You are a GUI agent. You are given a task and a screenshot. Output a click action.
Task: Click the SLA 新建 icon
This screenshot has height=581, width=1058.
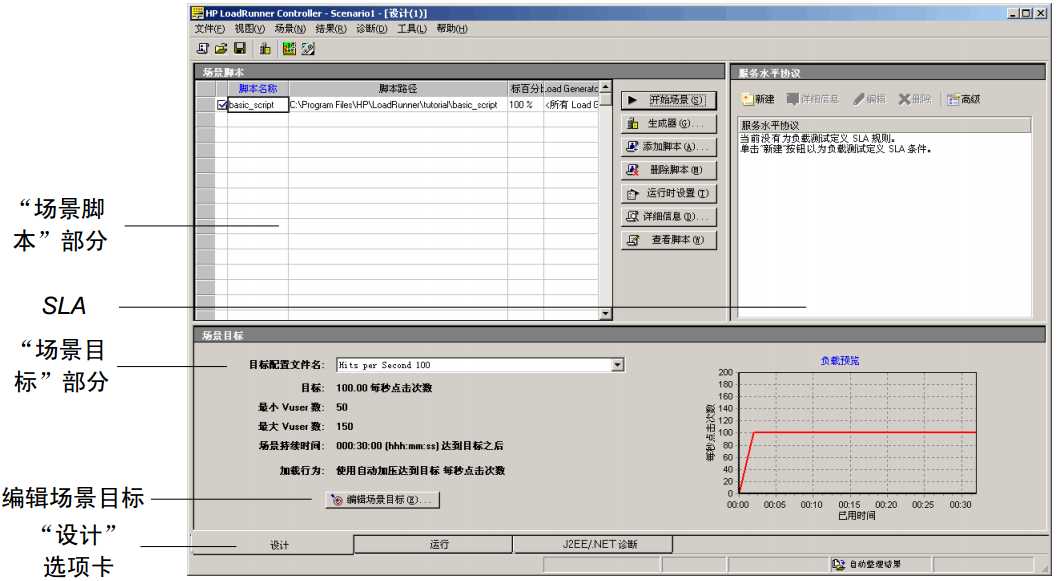pyautogui.click(x=747, y=99)
